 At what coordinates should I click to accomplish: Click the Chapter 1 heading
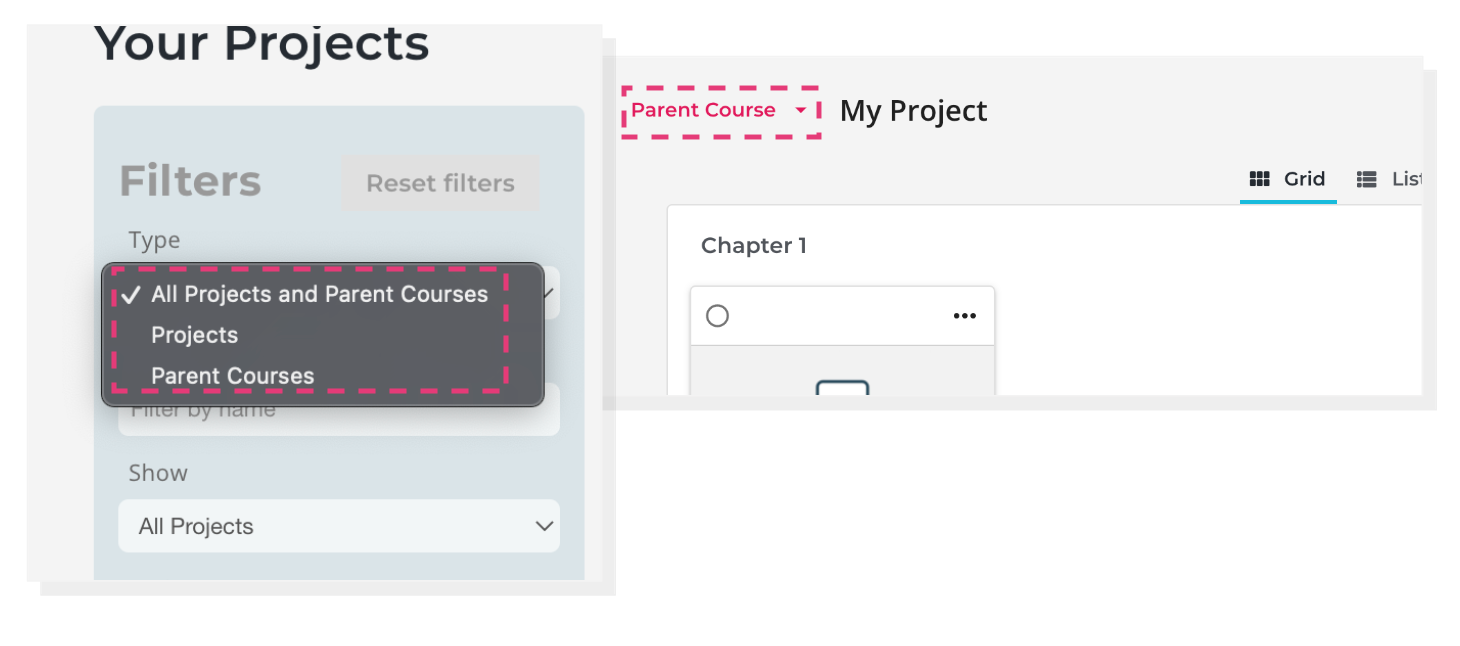(x=754, y=245)
